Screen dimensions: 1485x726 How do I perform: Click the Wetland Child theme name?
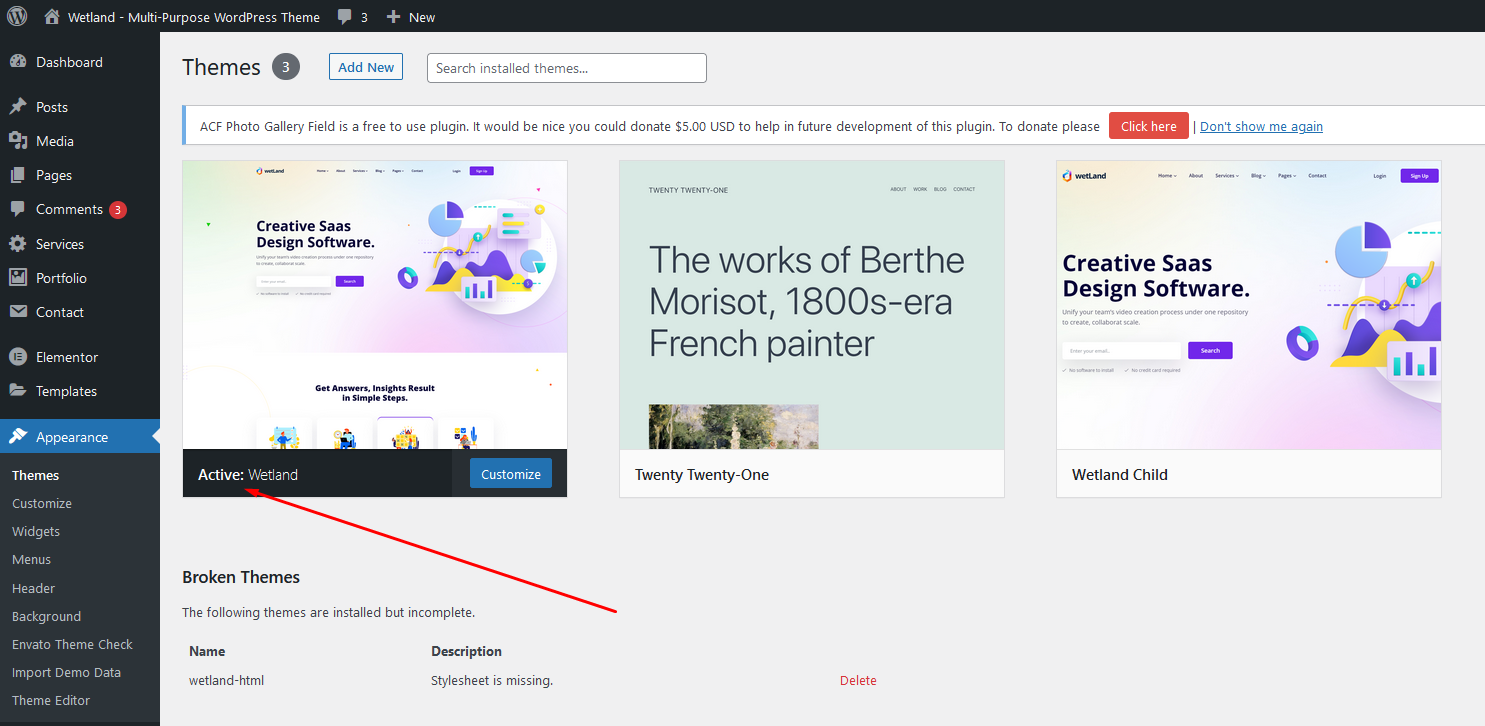click(1120, 475)
